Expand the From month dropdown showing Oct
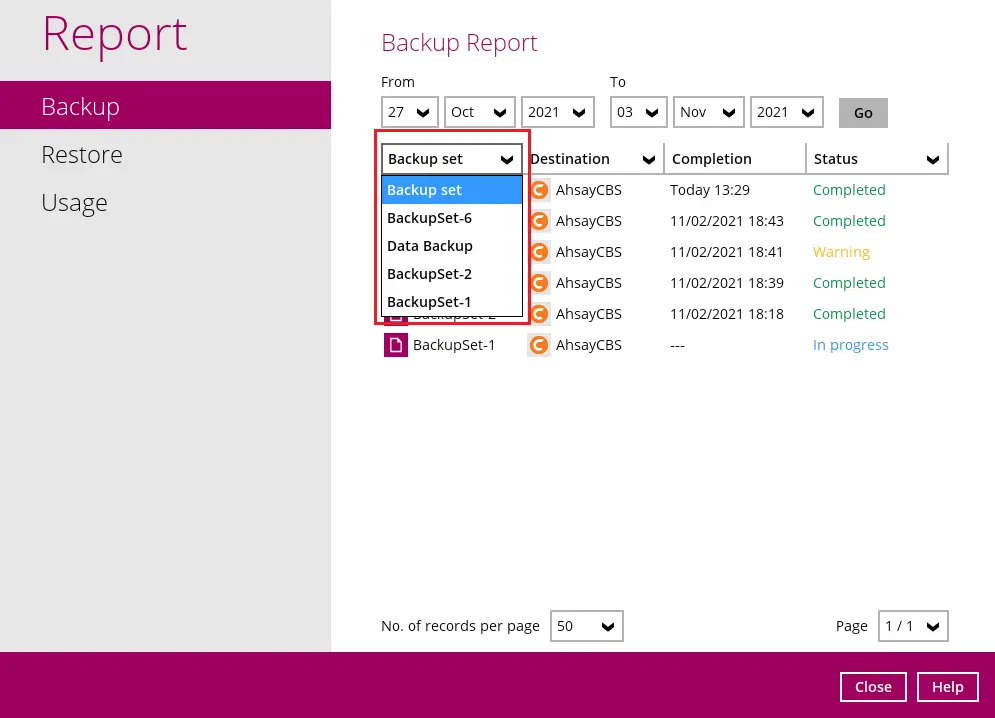Image resolution: width=995 pixels, height=718 pixels. 479,112
